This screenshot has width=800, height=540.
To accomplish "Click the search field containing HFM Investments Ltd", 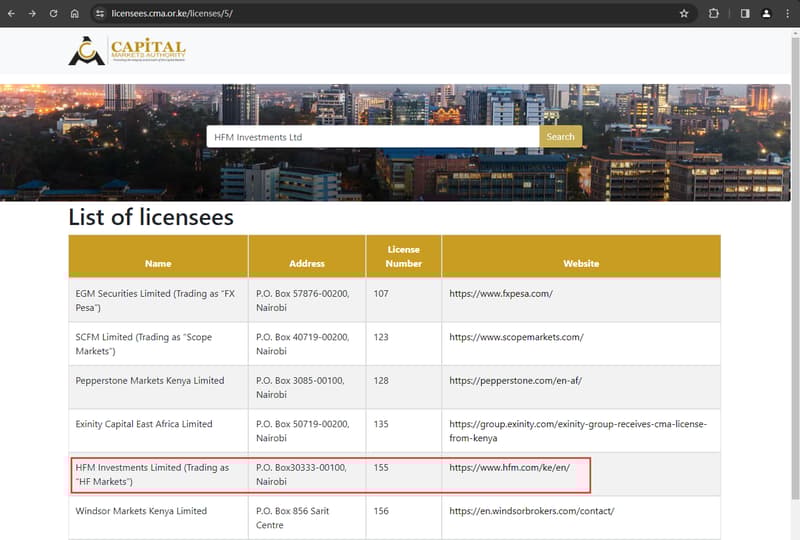I will pyautogui.click(x=372, y=137).
